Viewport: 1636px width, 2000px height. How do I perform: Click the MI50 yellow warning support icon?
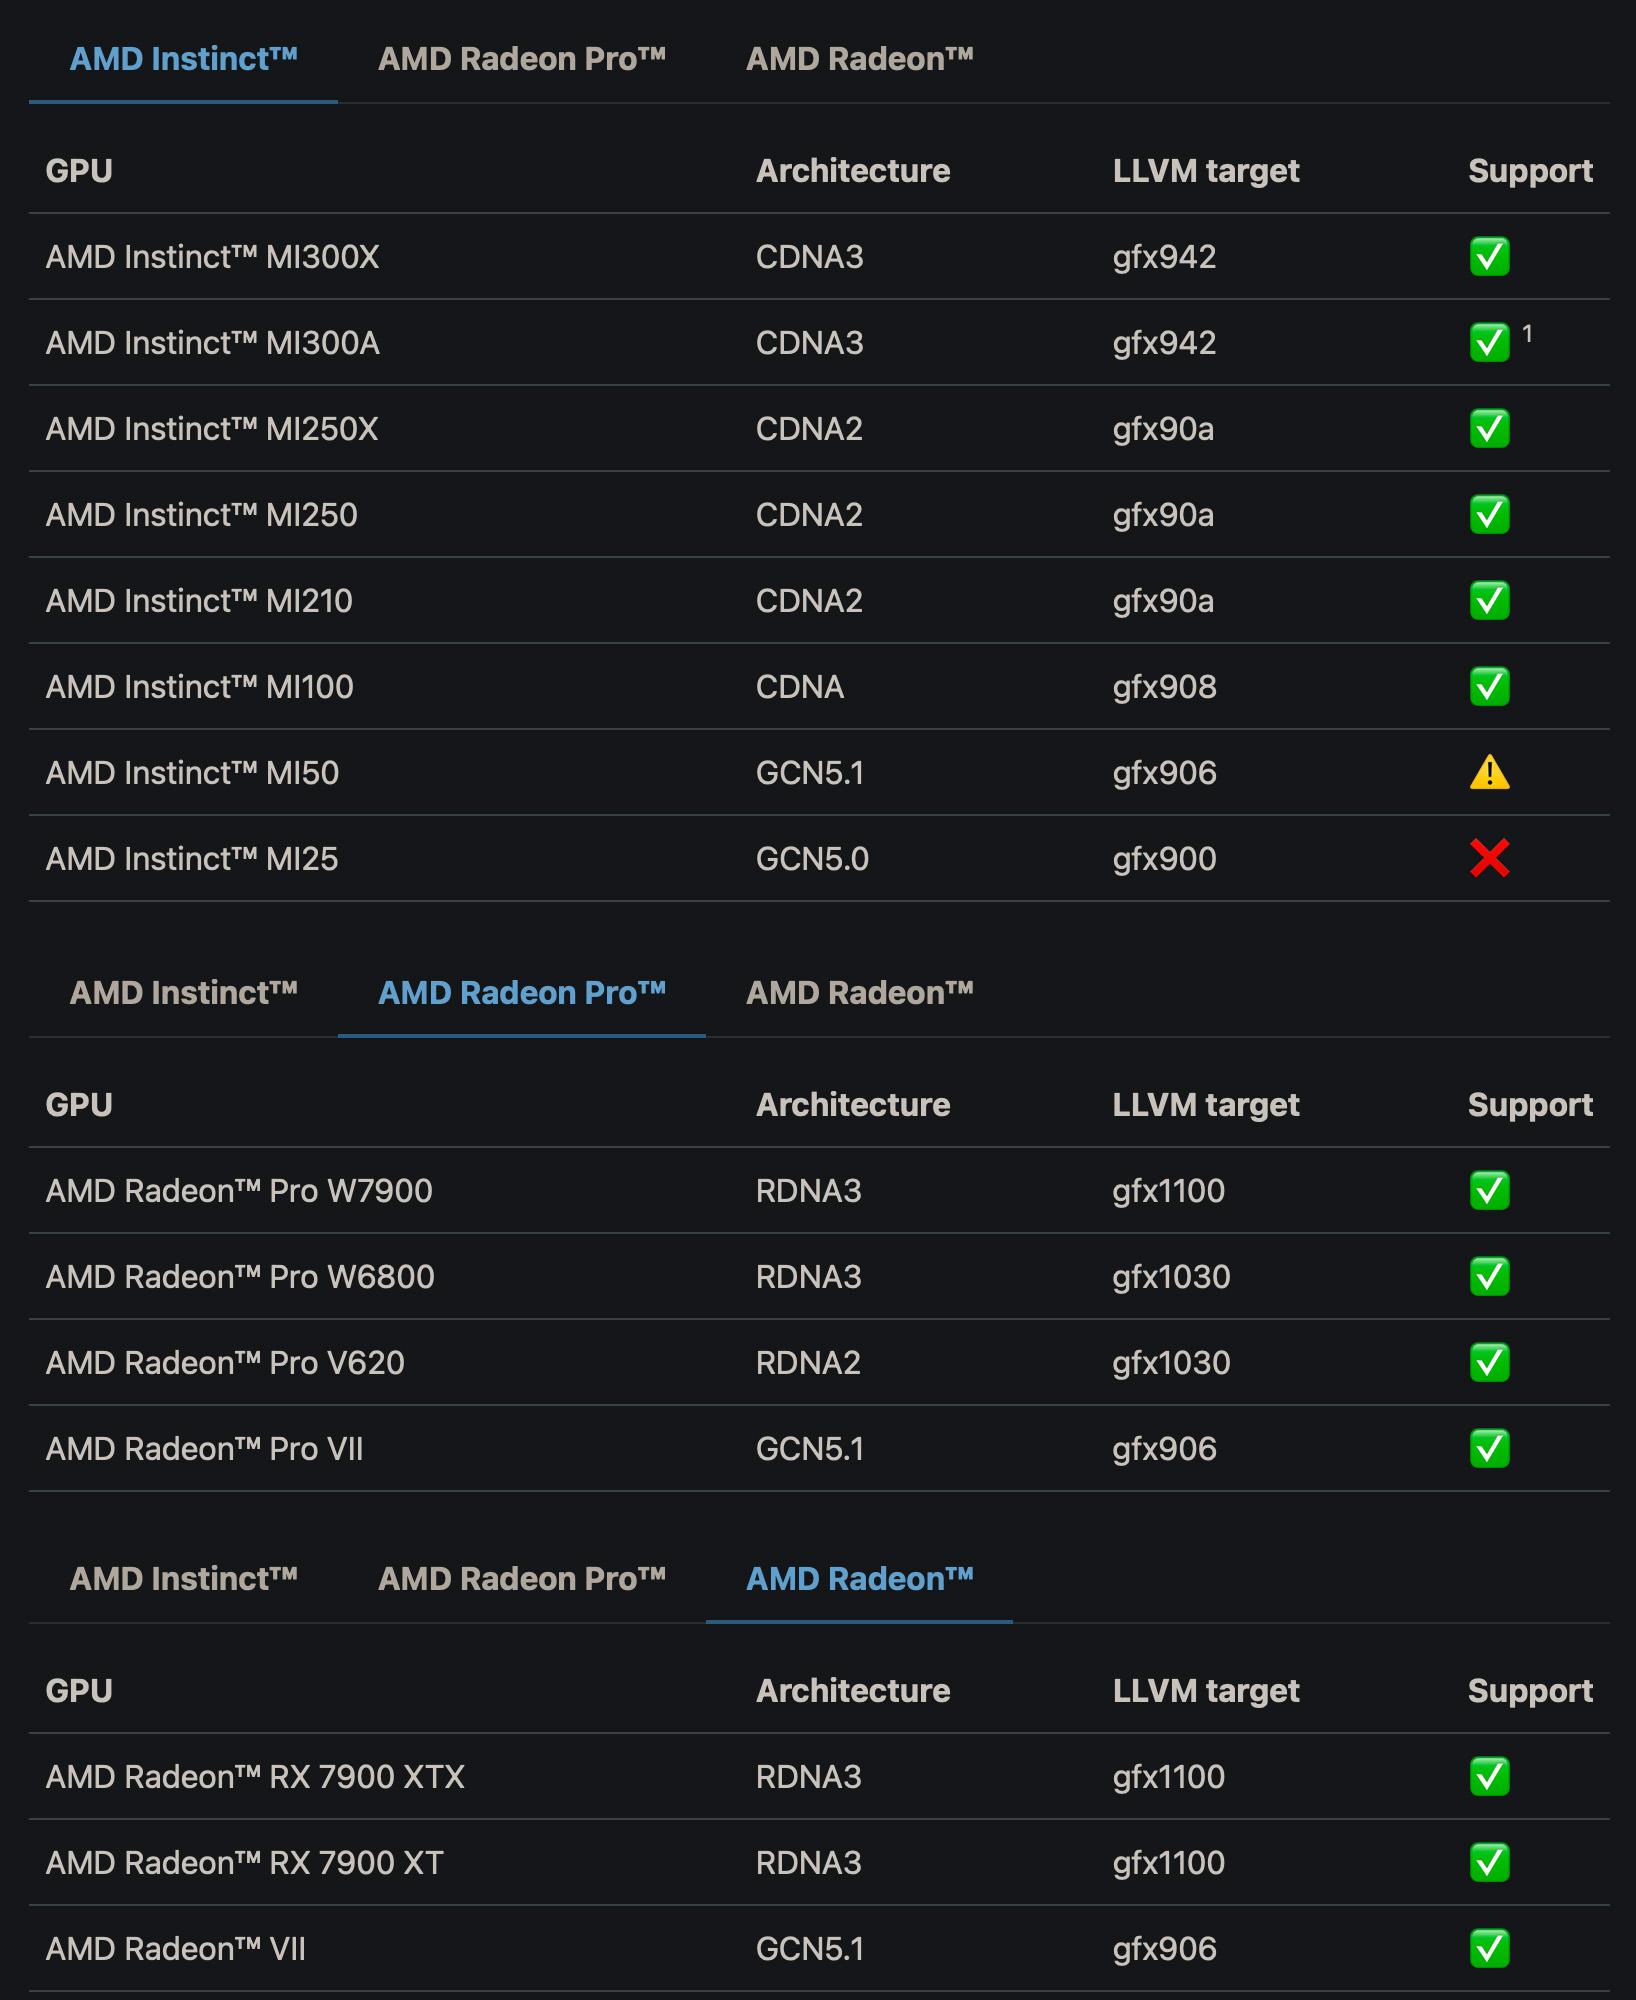pyautogui.click(x=1489, y=773)
